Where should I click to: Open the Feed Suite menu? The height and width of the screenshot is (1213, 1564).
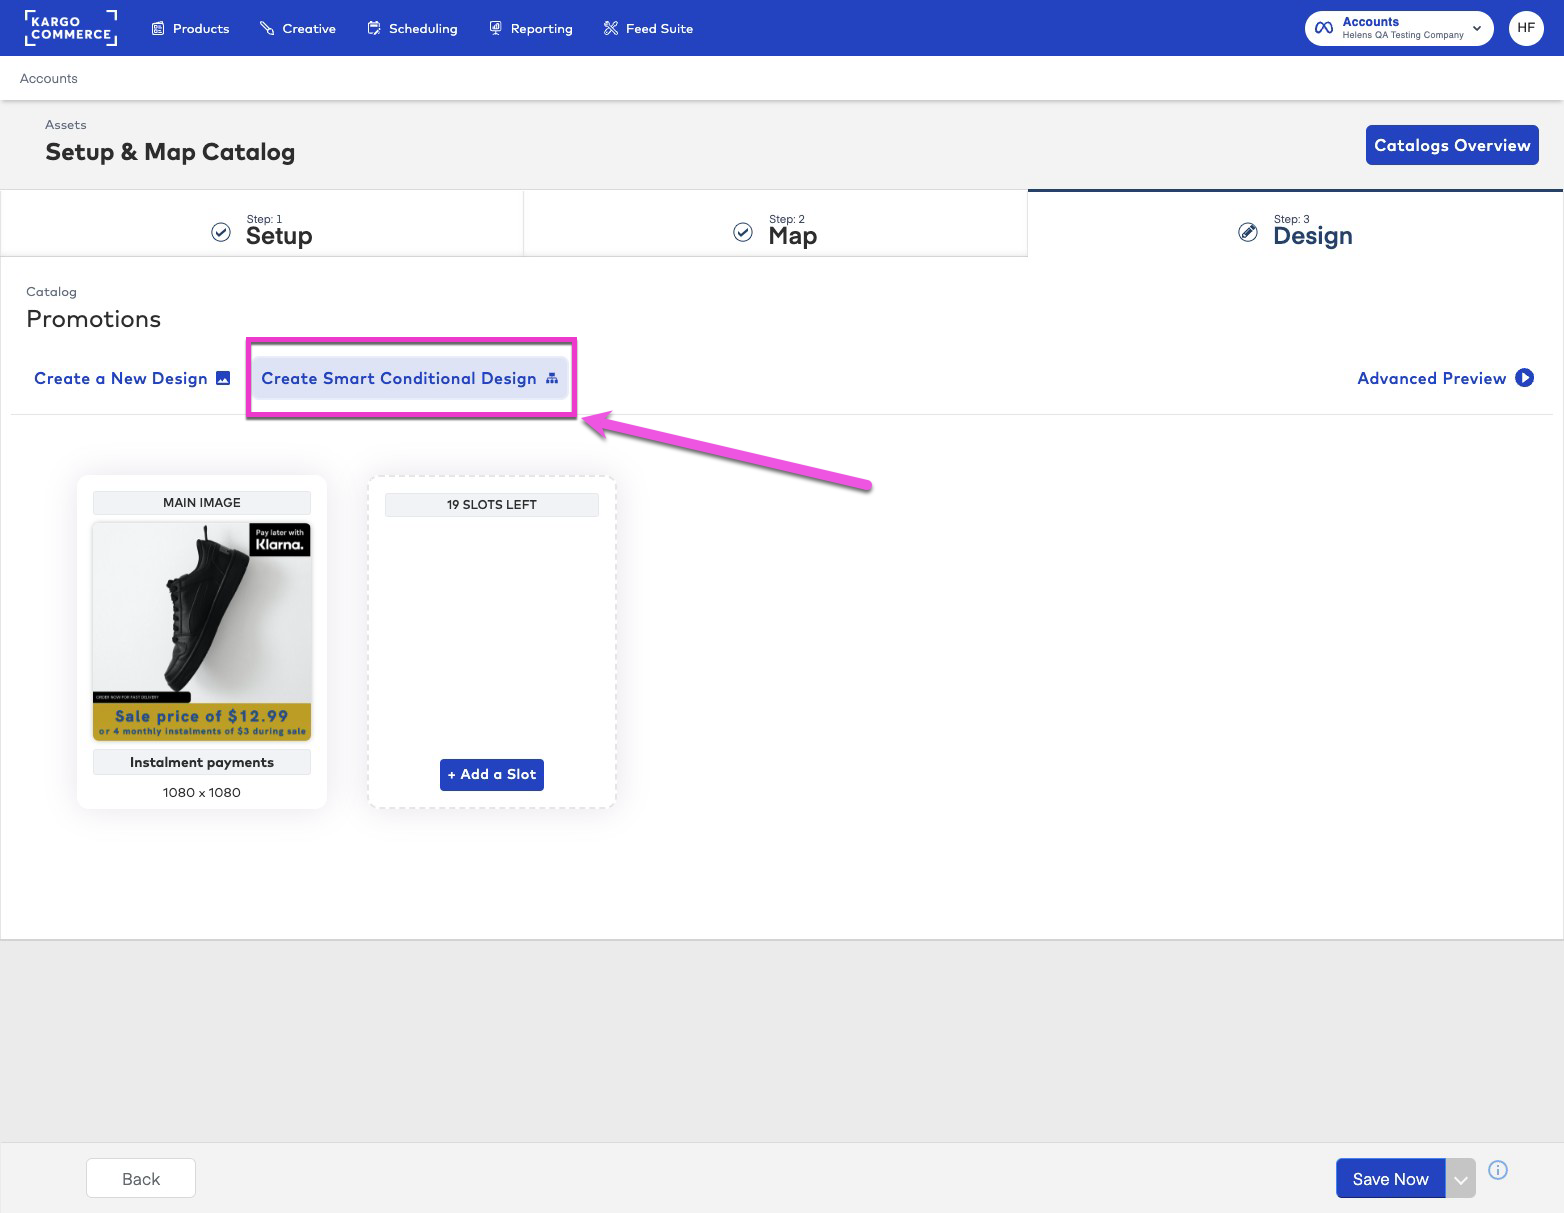pos(648,29)
